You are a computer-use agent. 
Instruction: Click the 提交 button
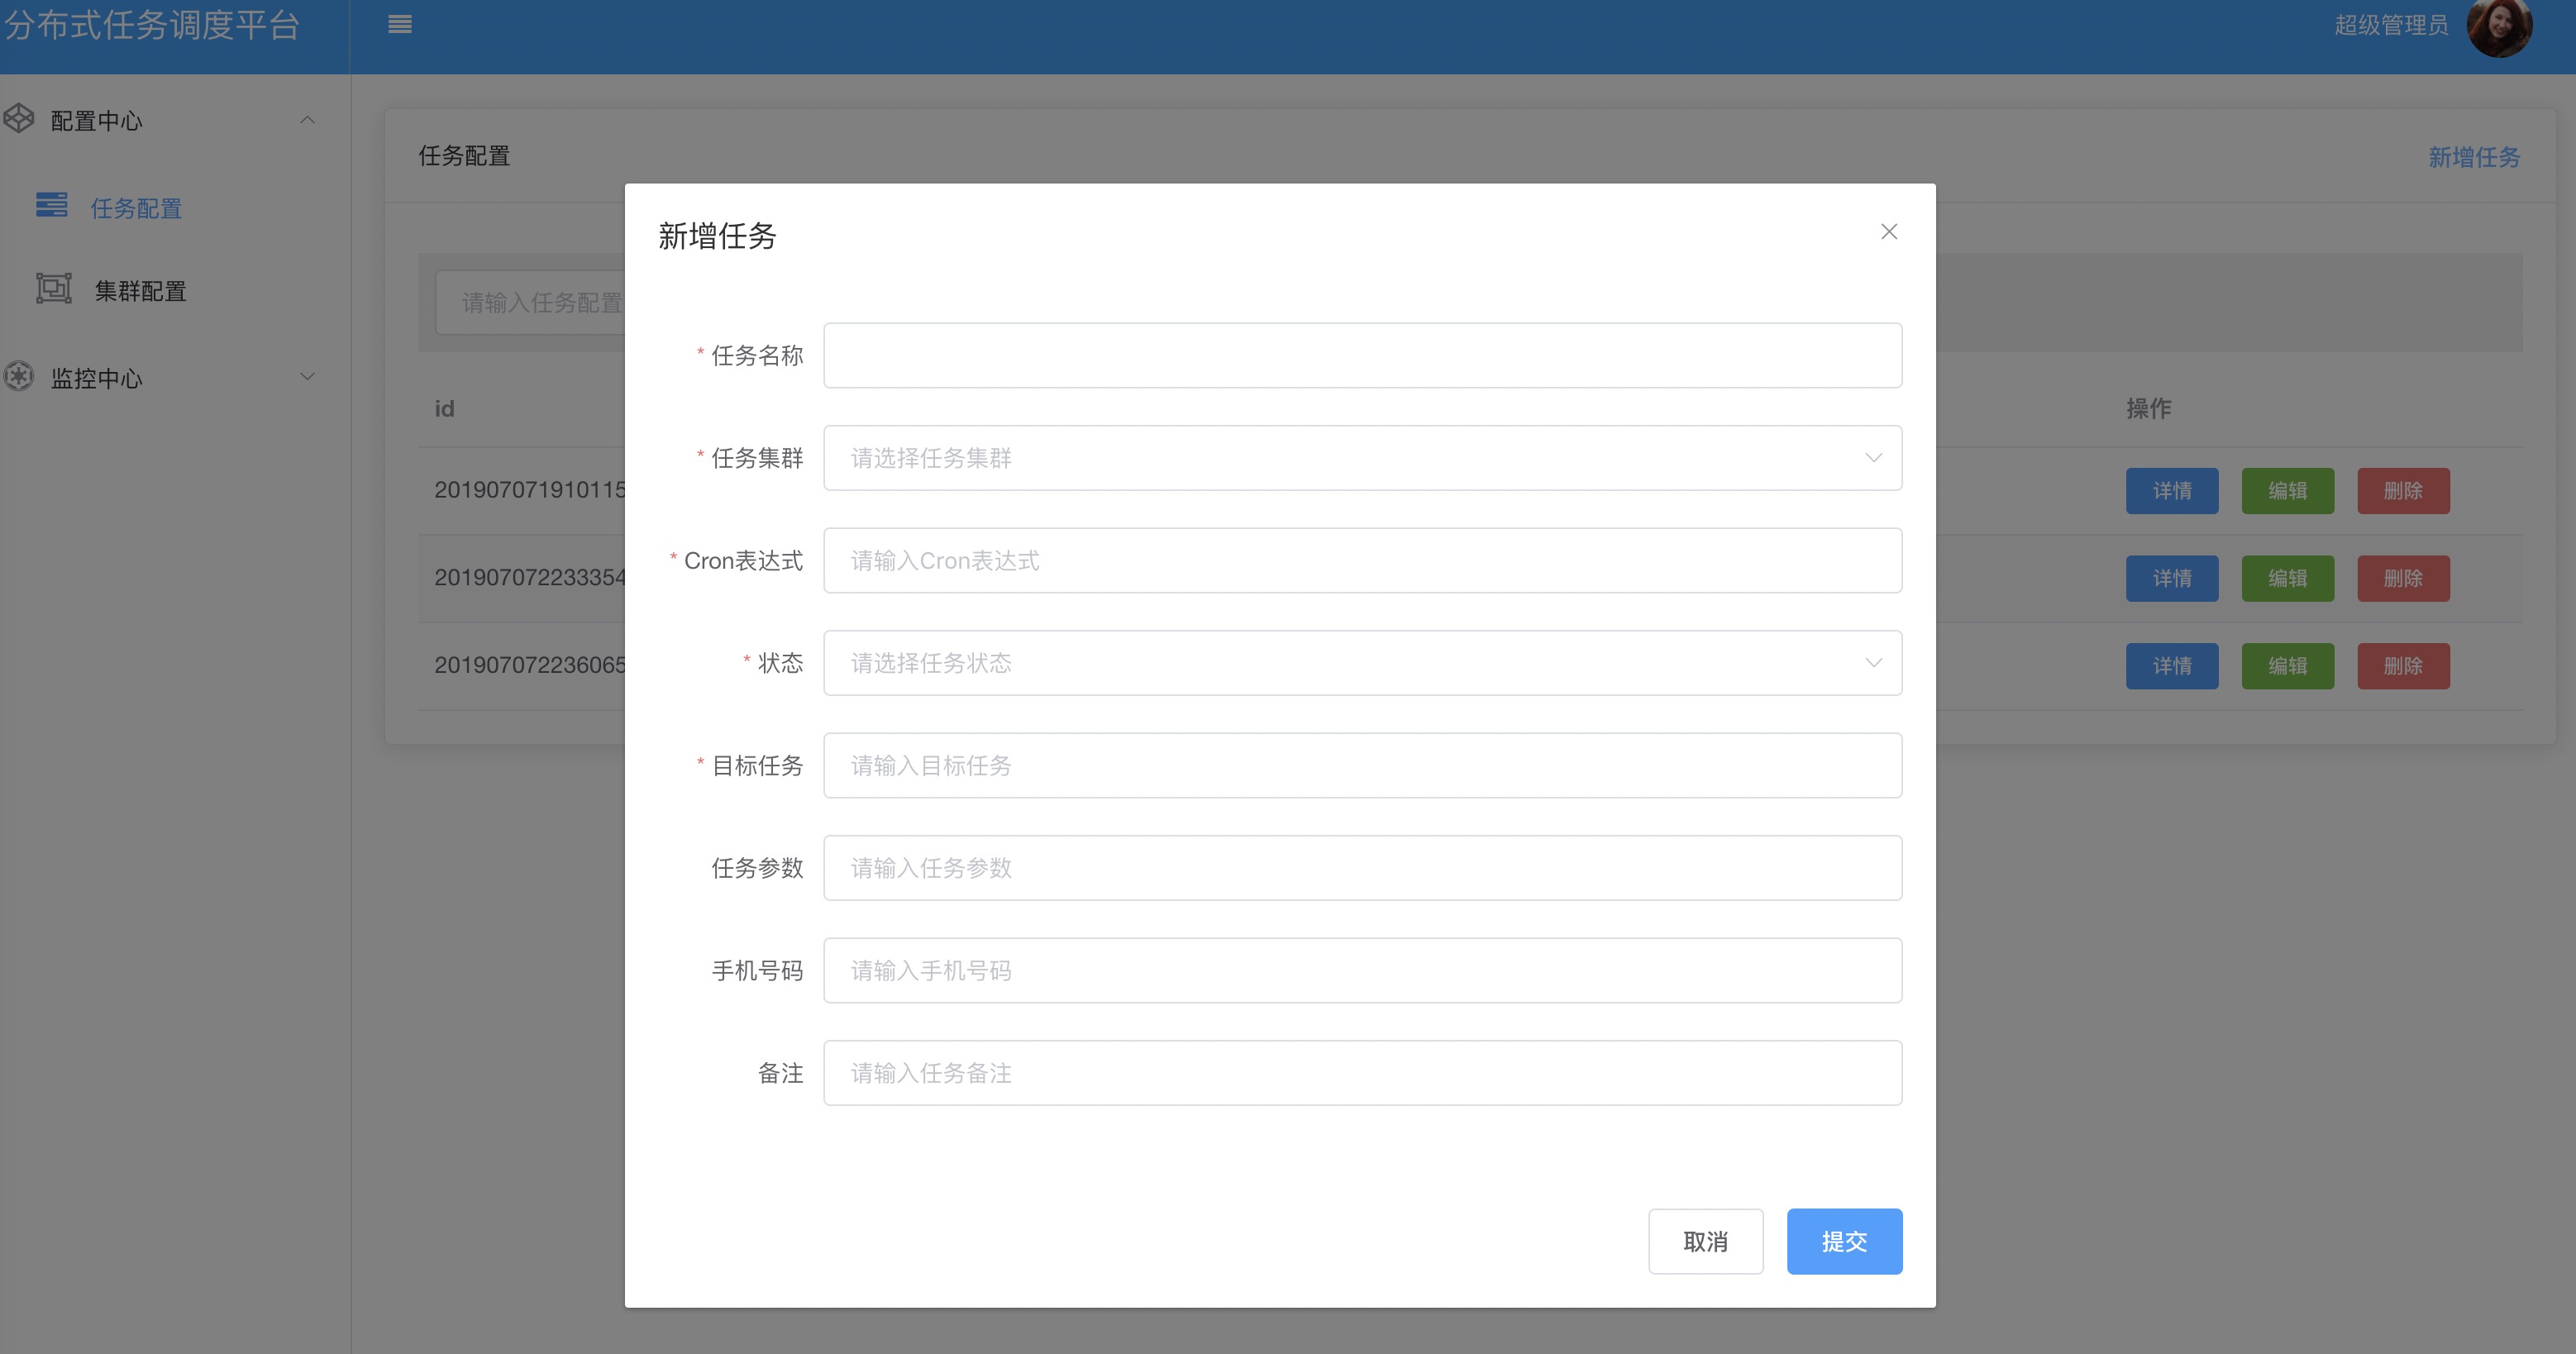(1843, 1241)
